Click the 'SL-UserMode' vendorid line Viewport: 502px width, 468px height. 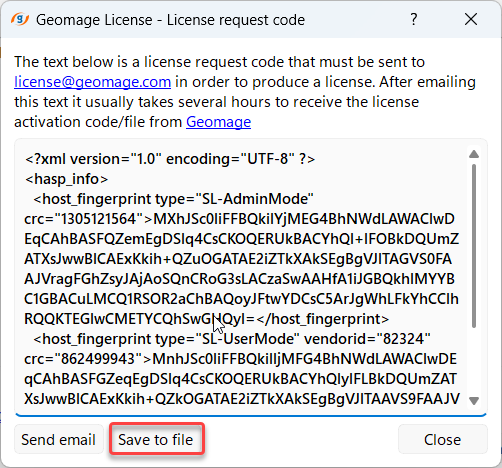[232, 339]
